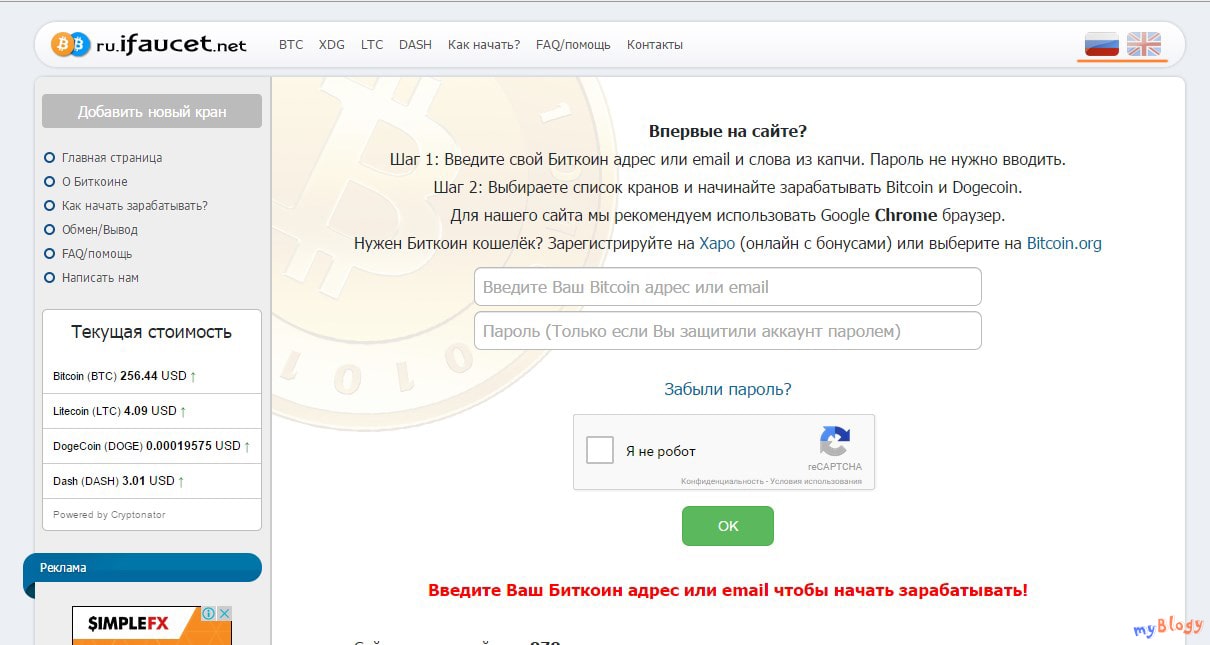Viewport: 1210px width, 645px height.
Task: Open the LTC menu item
Action: click(372, 45)
